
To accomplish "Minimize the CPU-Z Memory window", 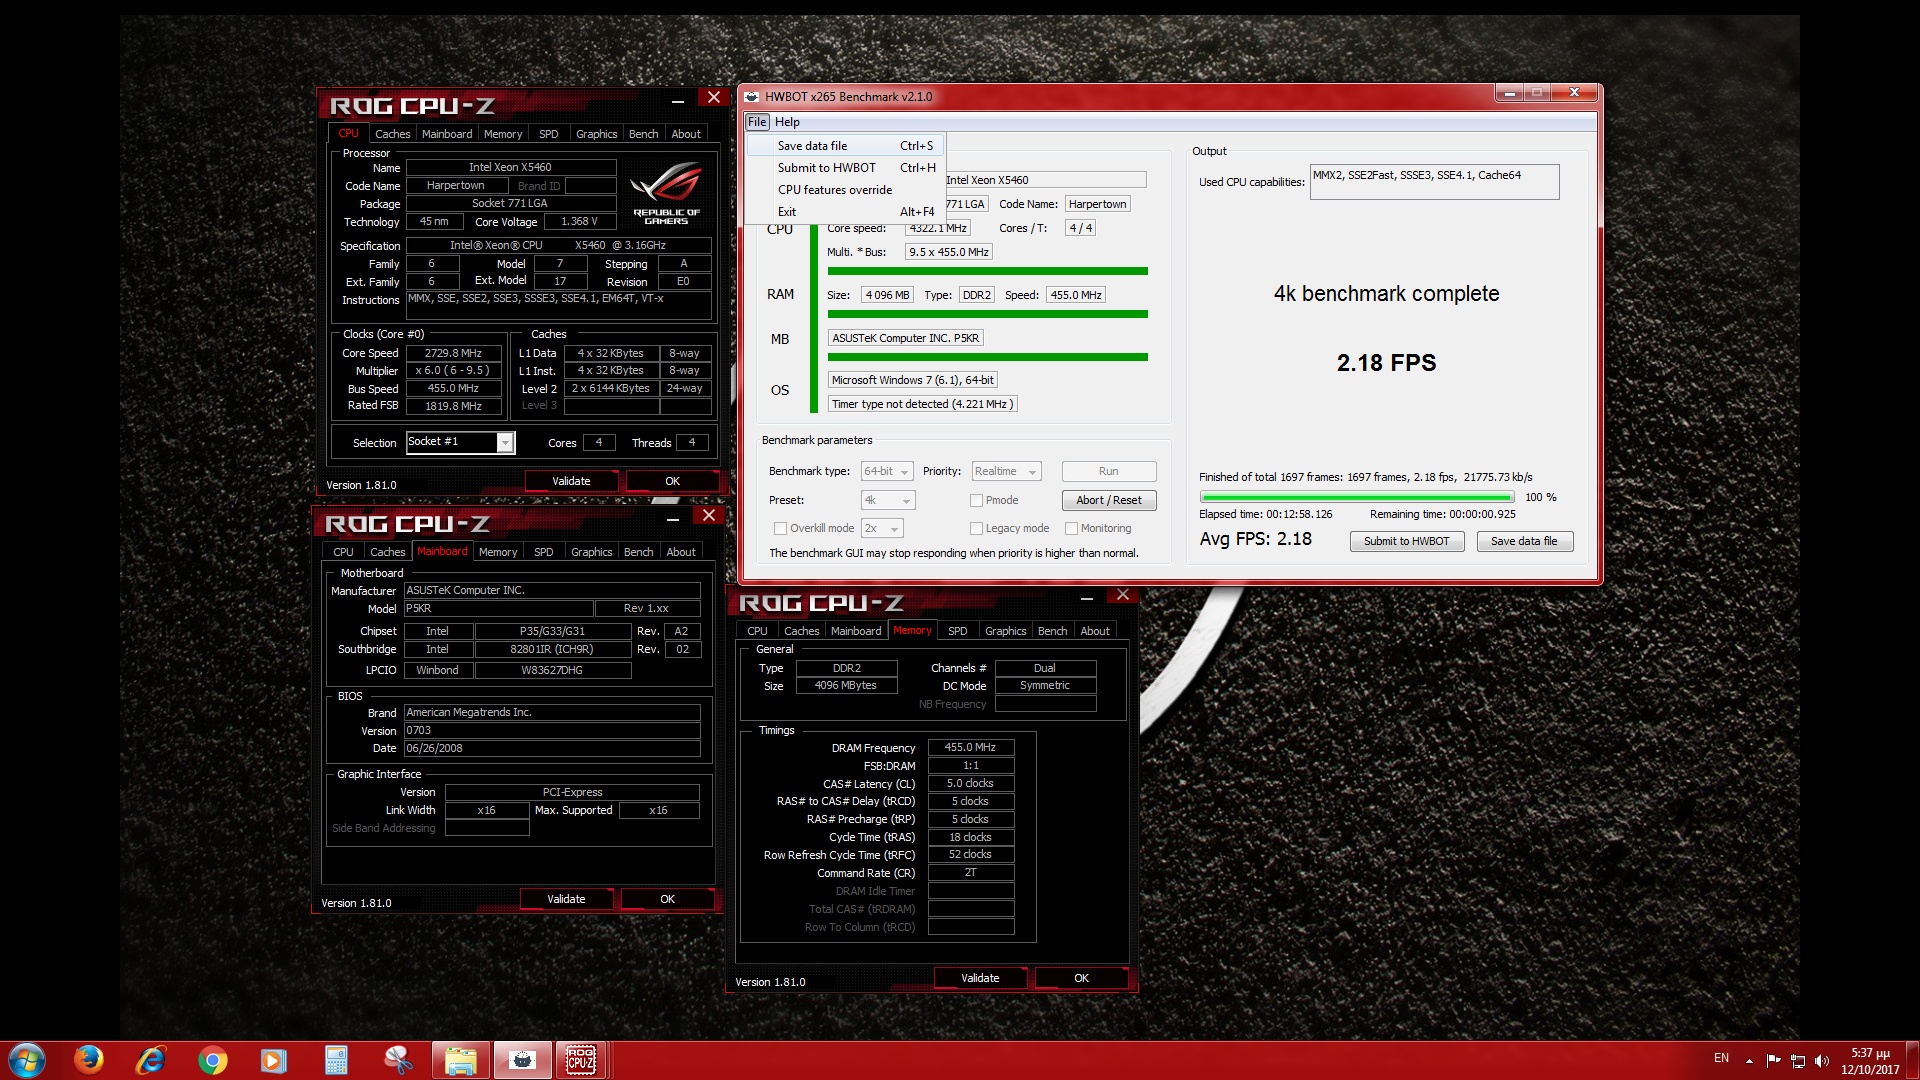I will [x=1087, y=597].
